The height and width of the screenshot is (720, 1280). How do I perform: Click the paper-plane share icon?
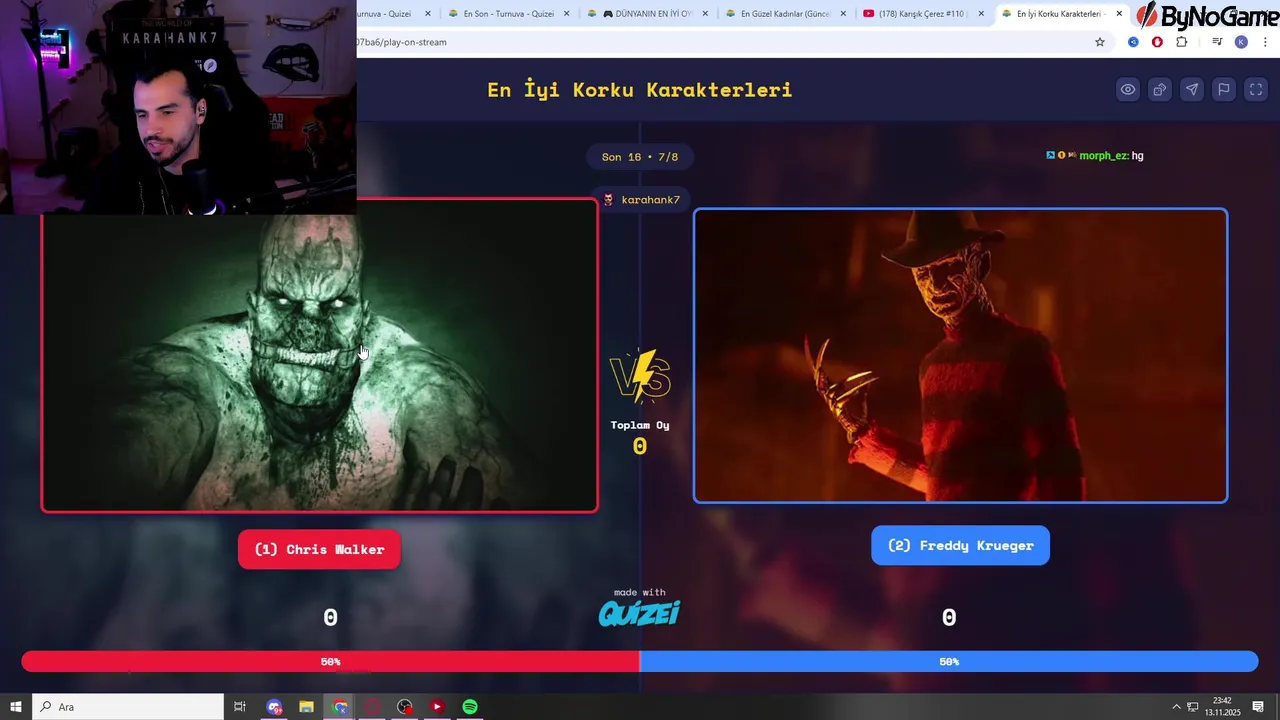[1192, 89]
